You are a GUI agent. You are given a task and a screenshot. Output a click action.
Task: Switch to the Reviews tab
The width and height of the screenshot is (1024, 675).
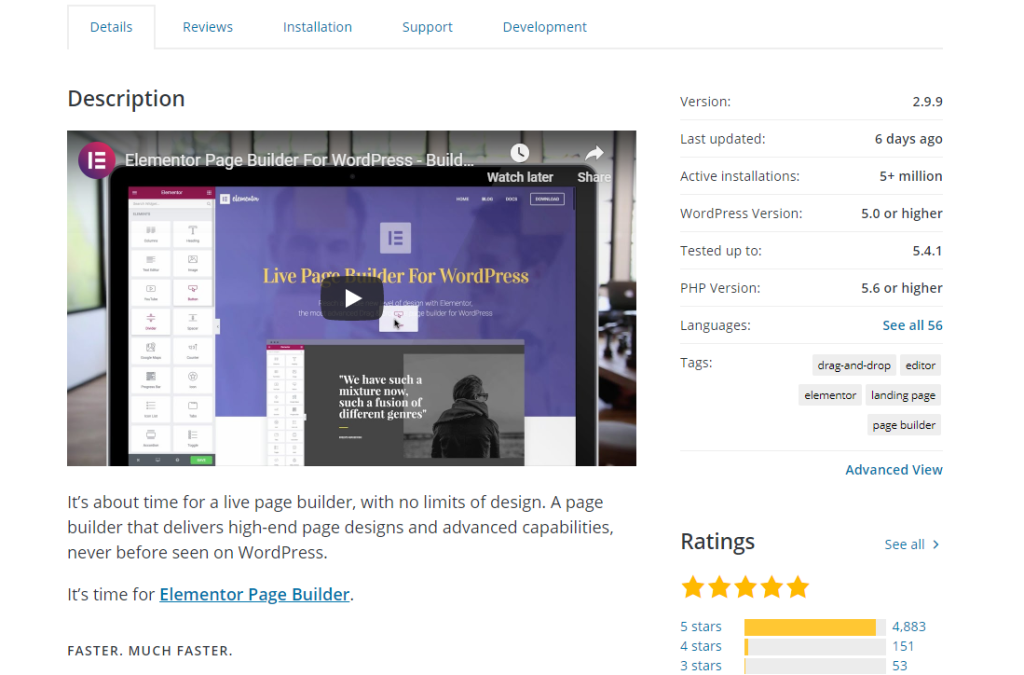207,27
